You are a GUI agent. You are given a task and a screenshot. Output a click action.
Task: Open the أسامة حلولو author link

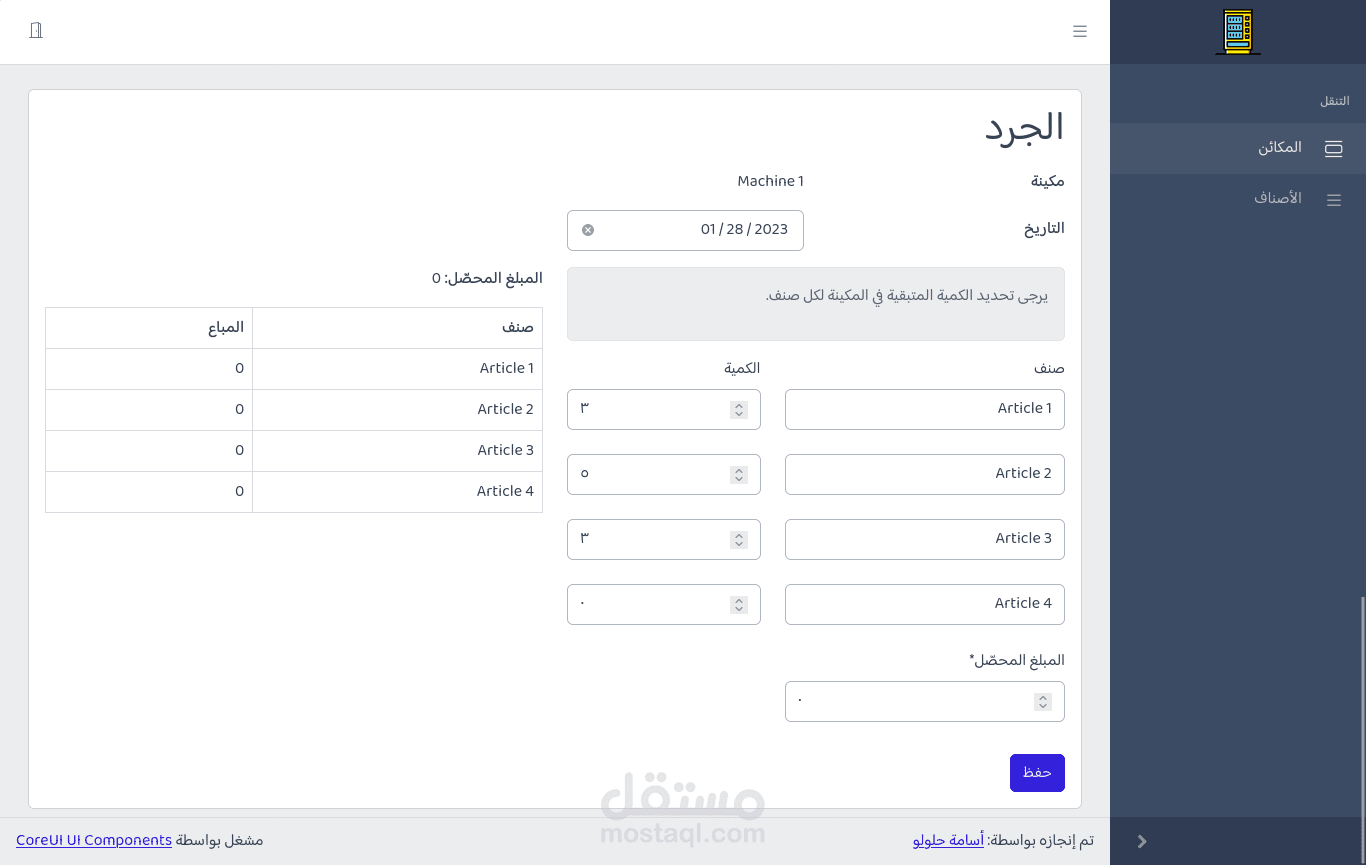pyautogui.click(x=948, y=840)
